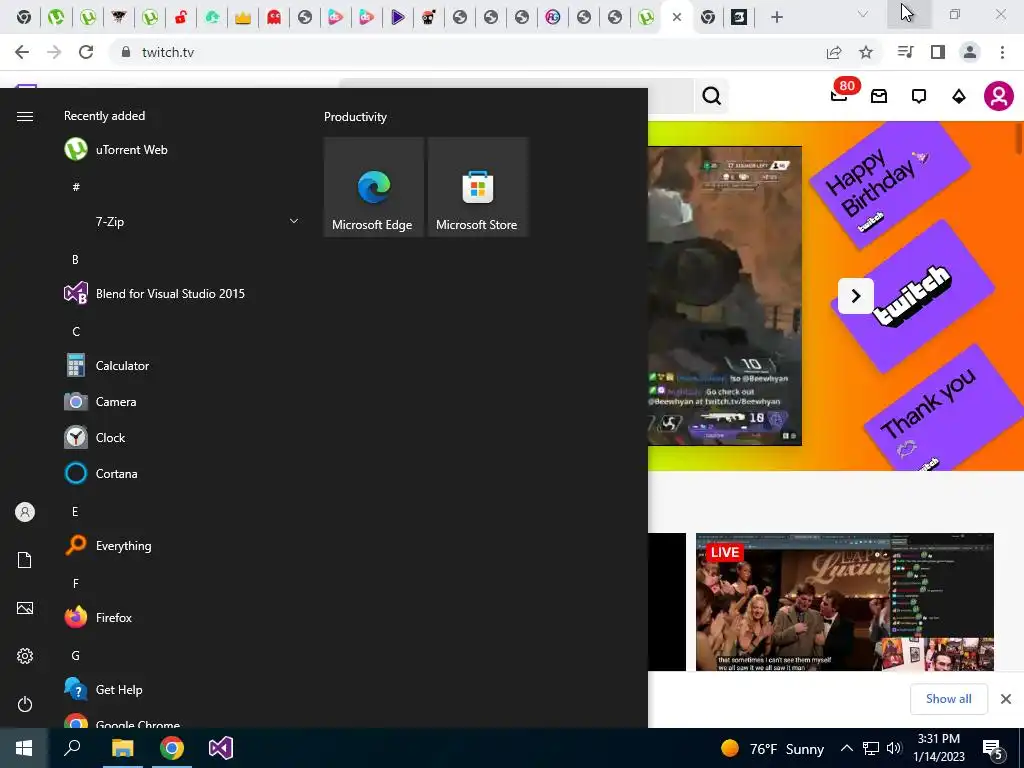Viewport: 1024px width, 768px height.
Task: Click the LIVE stream thumbnail
Action: (844, 601)
